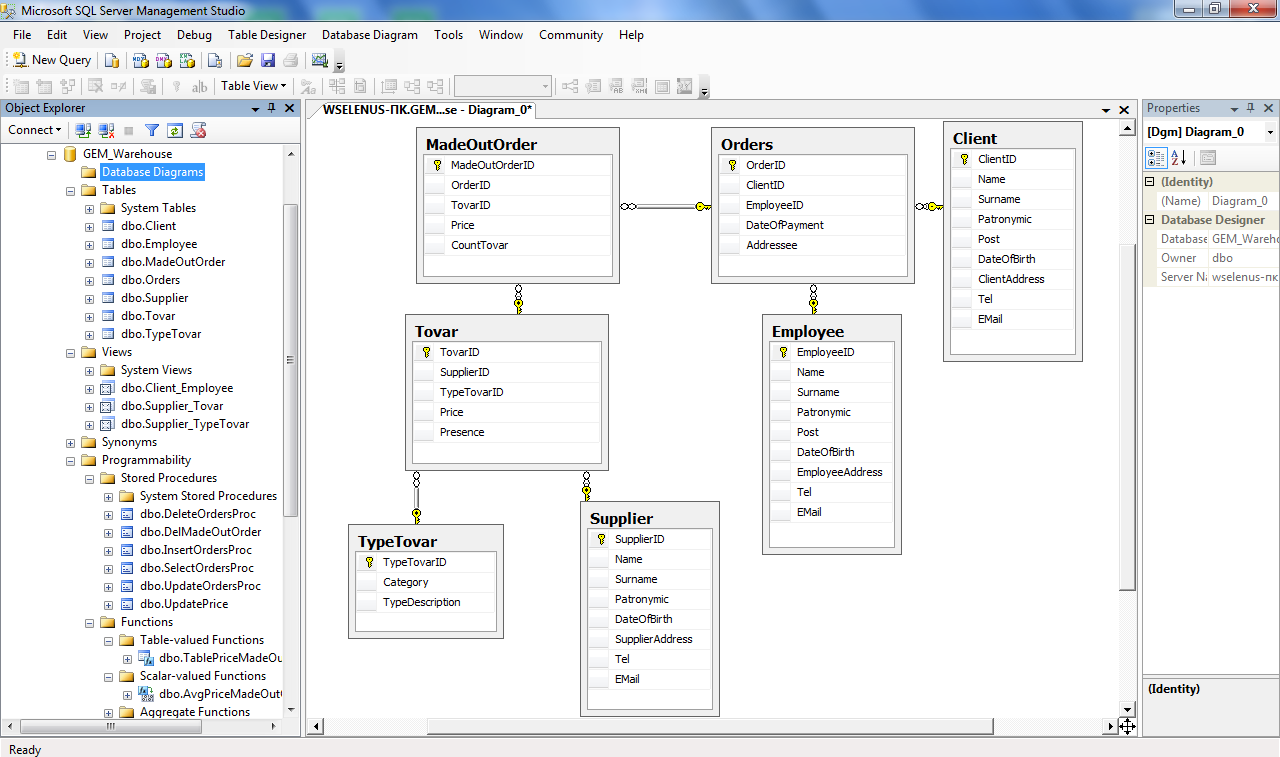
Task: Collapse the Stored Procedures tree node
Action: click(x=89, y=478)
